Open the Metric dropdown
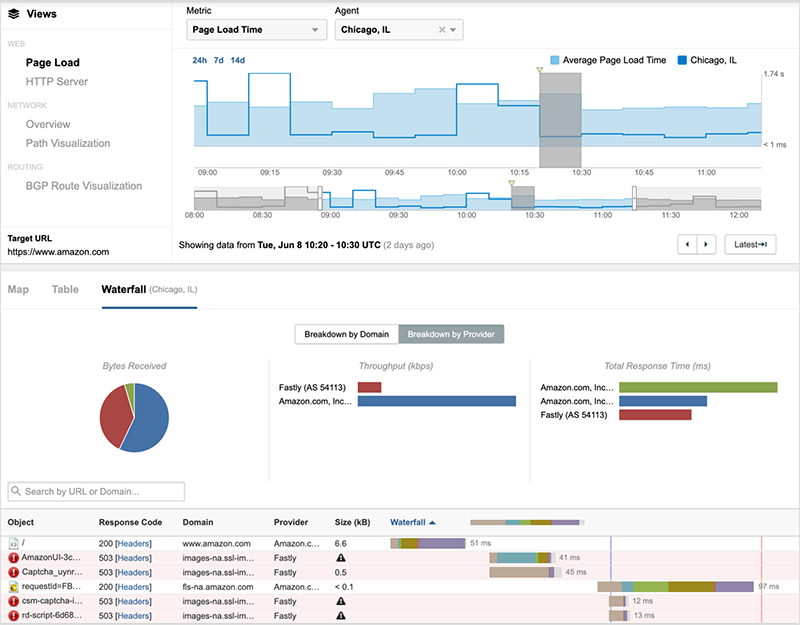Image resolution: width=800 pixels, height=625 pixels. coord(257,30)
